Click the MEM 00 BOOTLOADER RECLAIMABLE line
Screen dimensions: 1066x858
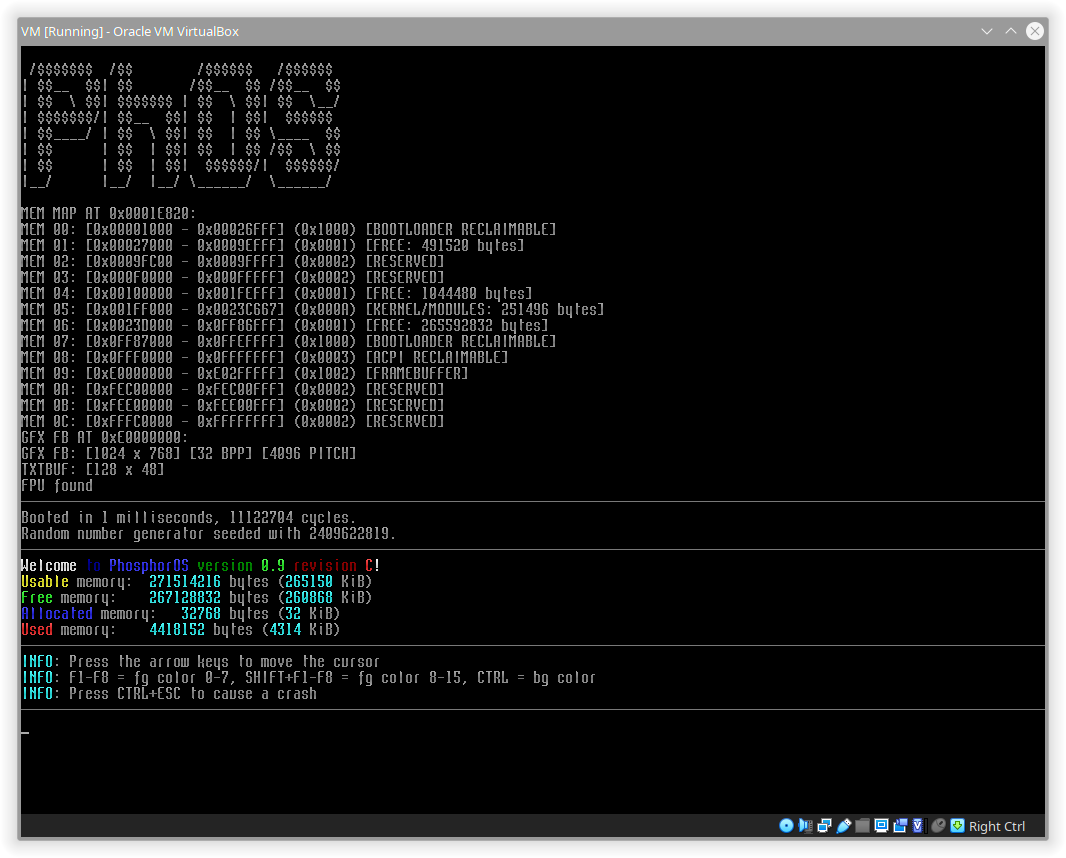click(x=289, y=229)
